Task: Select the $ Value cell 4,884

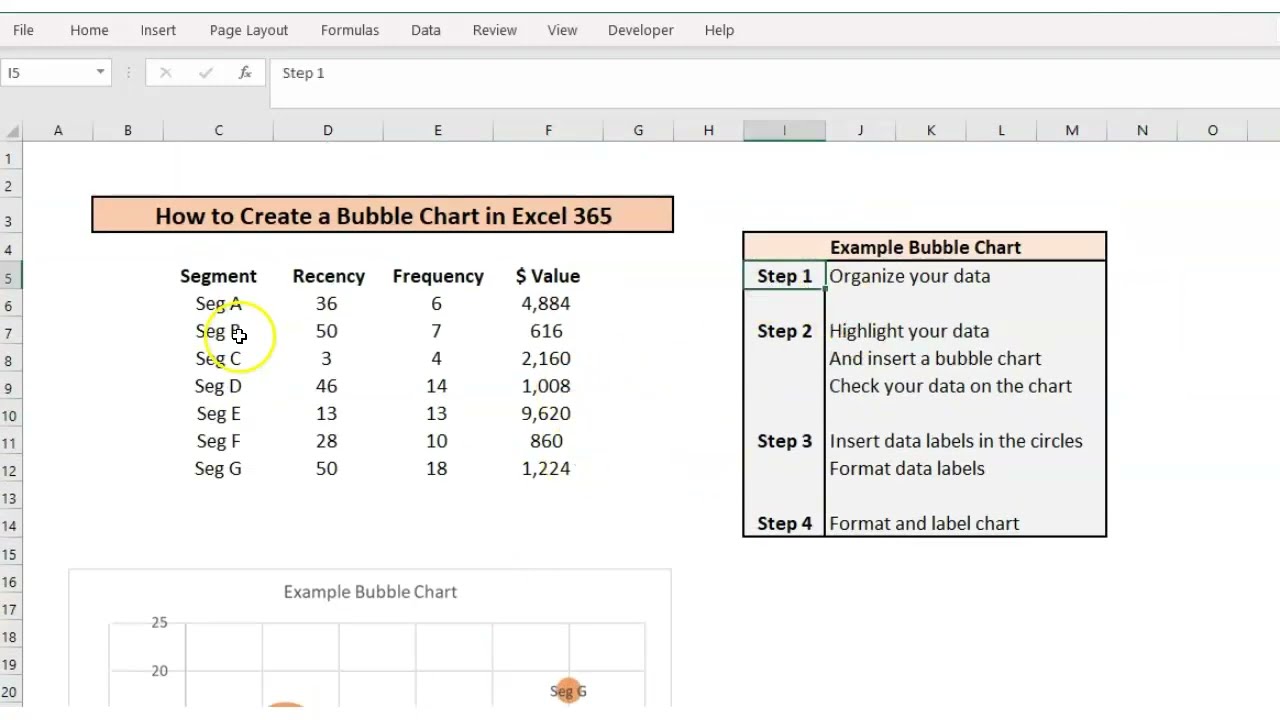Action: (546, 303)
